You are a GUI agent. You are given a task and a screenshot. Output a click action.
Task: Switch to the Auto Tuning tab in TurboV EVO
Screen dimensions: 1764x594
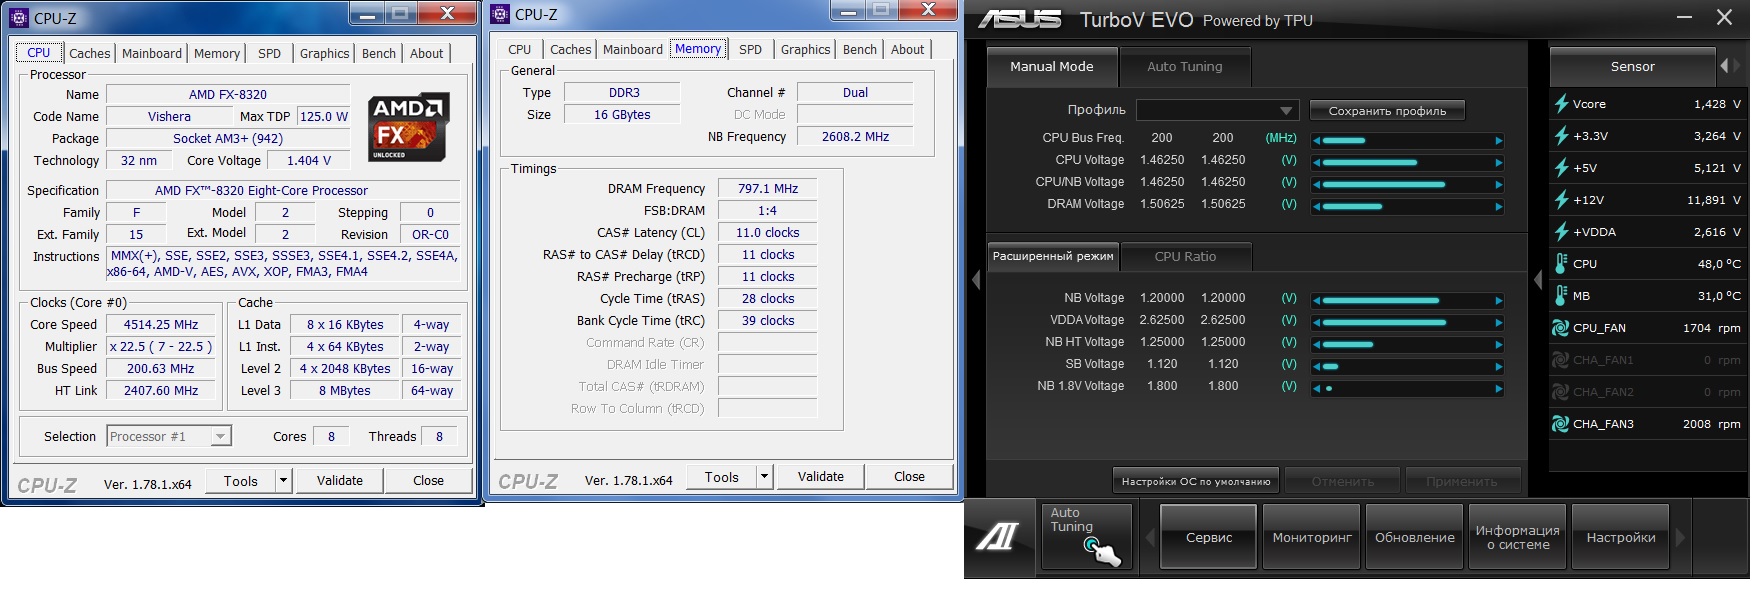click(1184, 67)
